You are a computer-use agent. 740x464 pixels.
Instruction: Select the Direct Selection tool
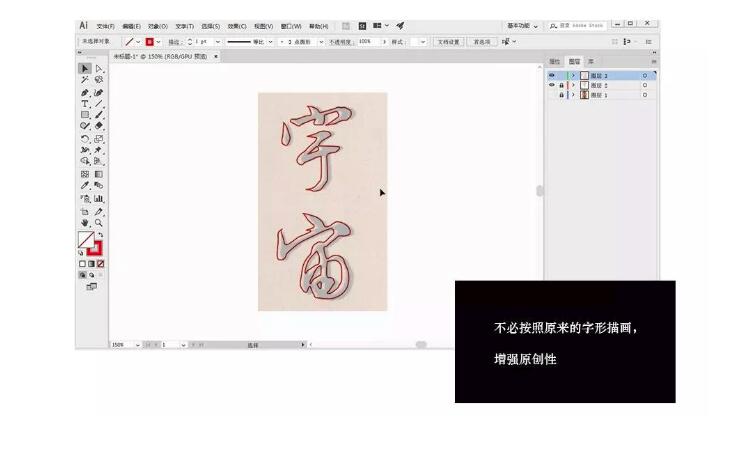pyautogui.click(x=99, y=69)
